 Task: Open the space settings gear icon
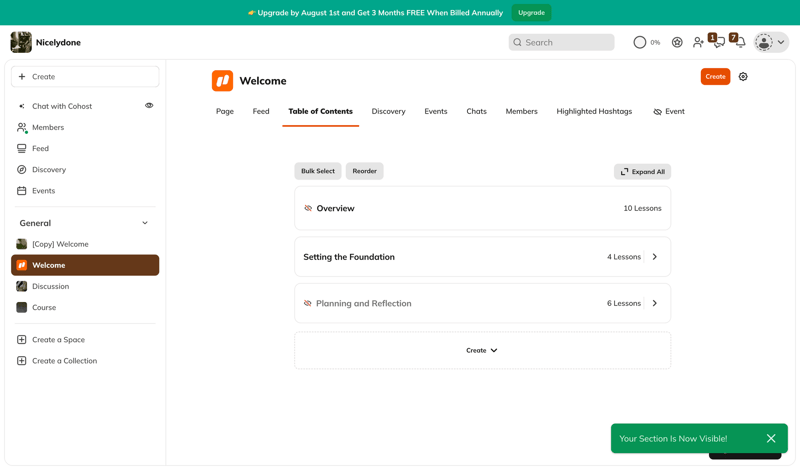pyautogui.click(x=743, y=77)
